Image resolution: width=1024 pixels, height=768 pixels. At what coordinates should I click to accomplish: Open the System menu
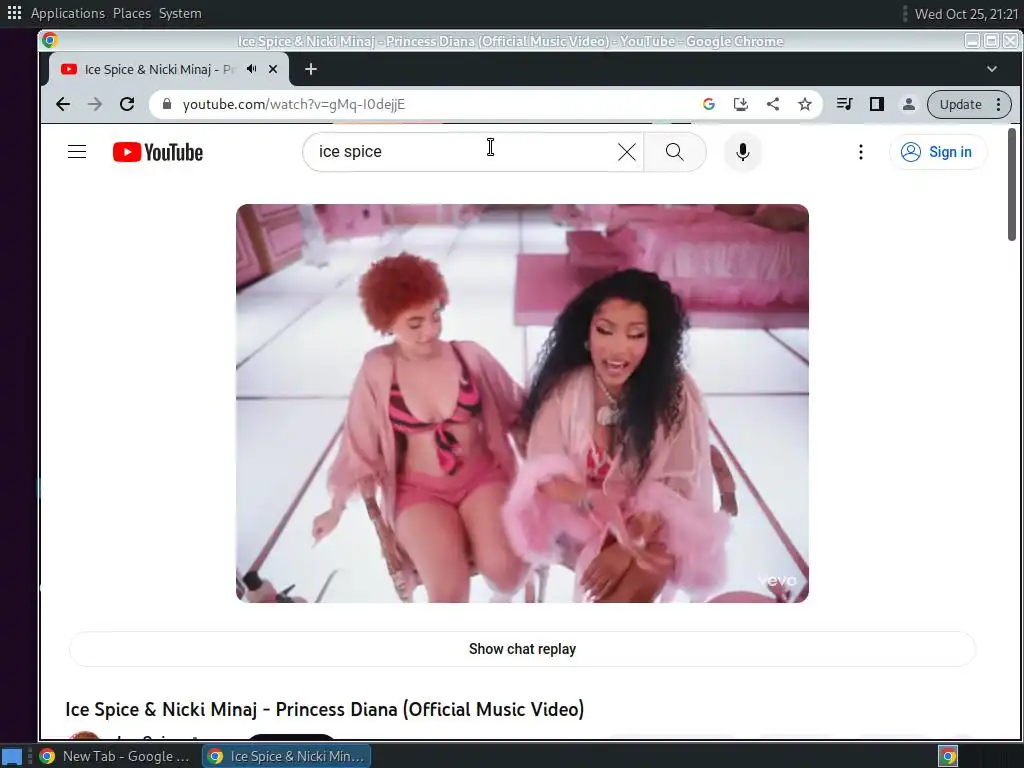180,13
